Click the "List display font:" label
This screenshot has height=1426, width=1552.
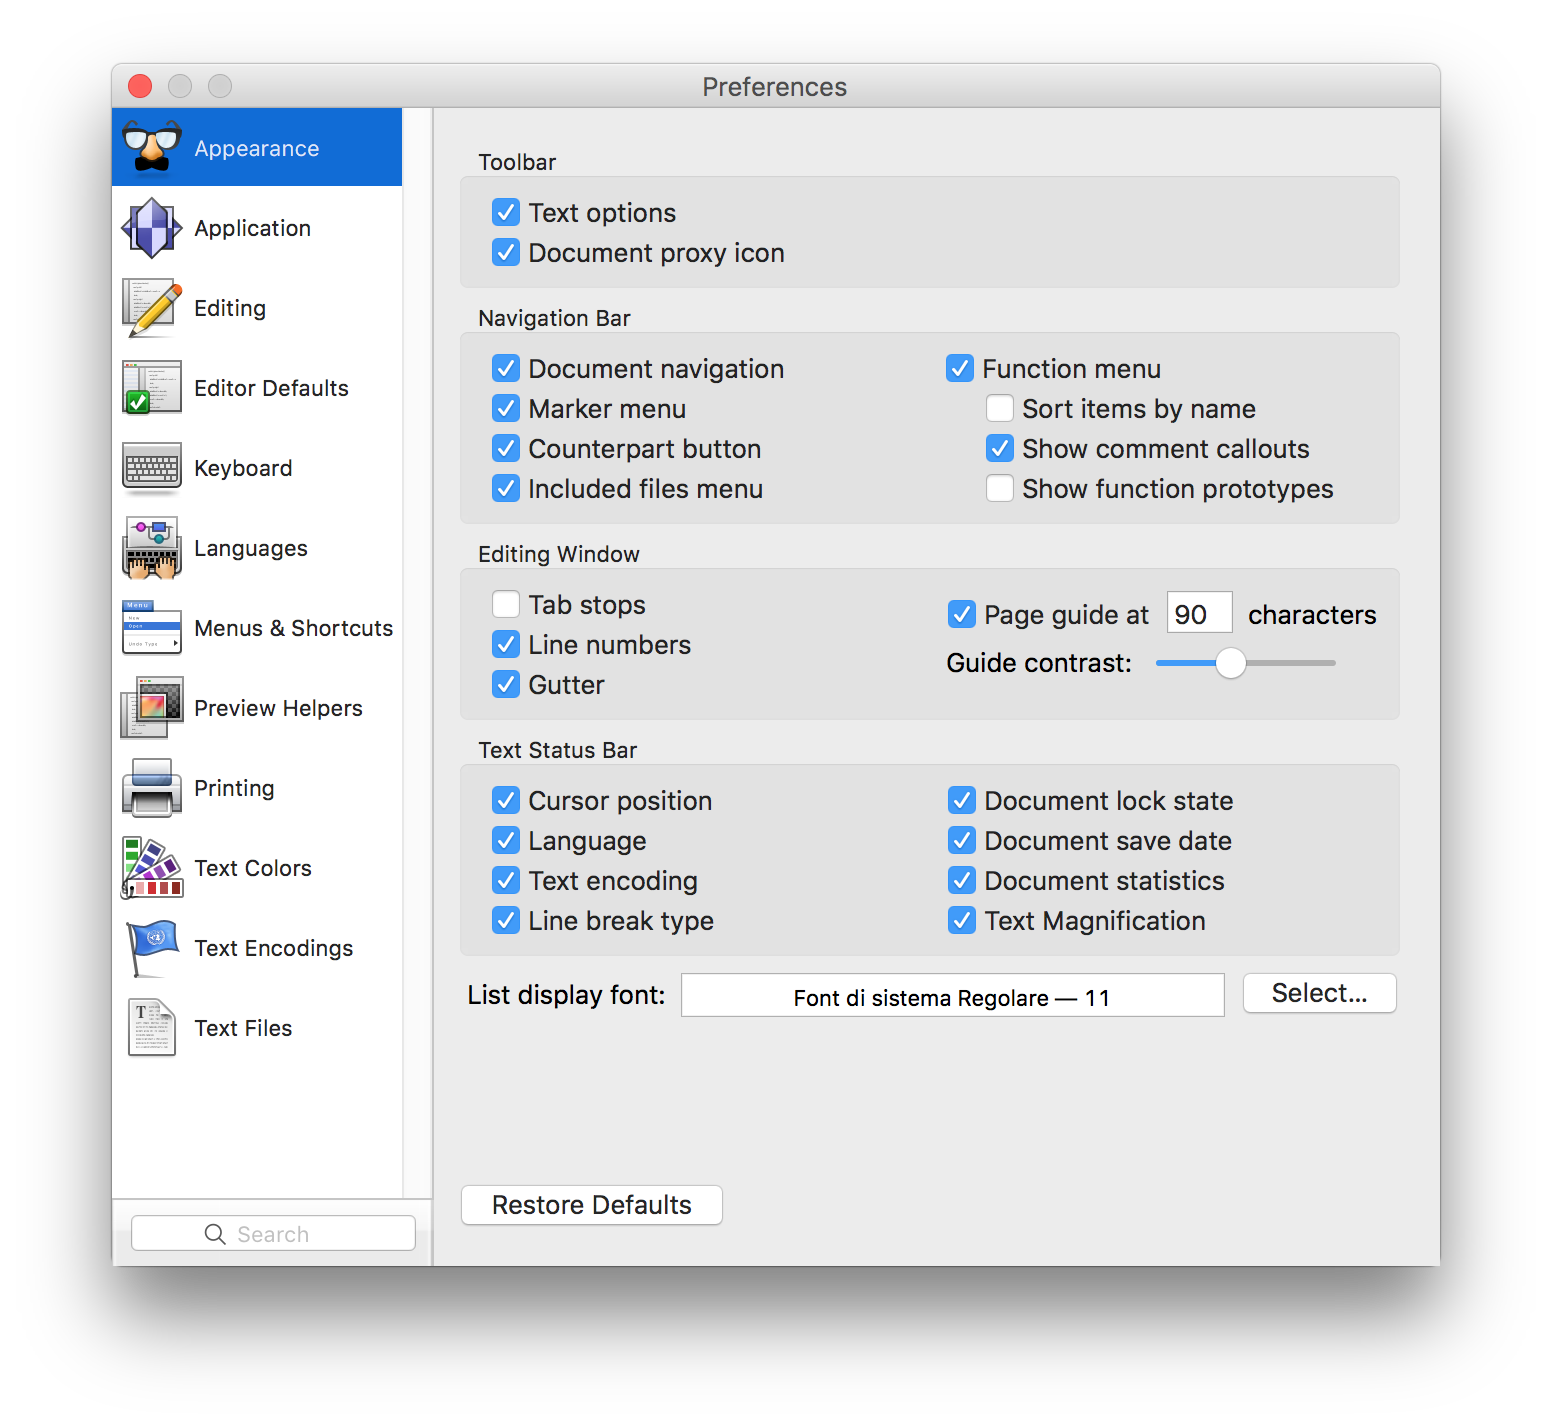pyautogui.click(x=566, y=995)
